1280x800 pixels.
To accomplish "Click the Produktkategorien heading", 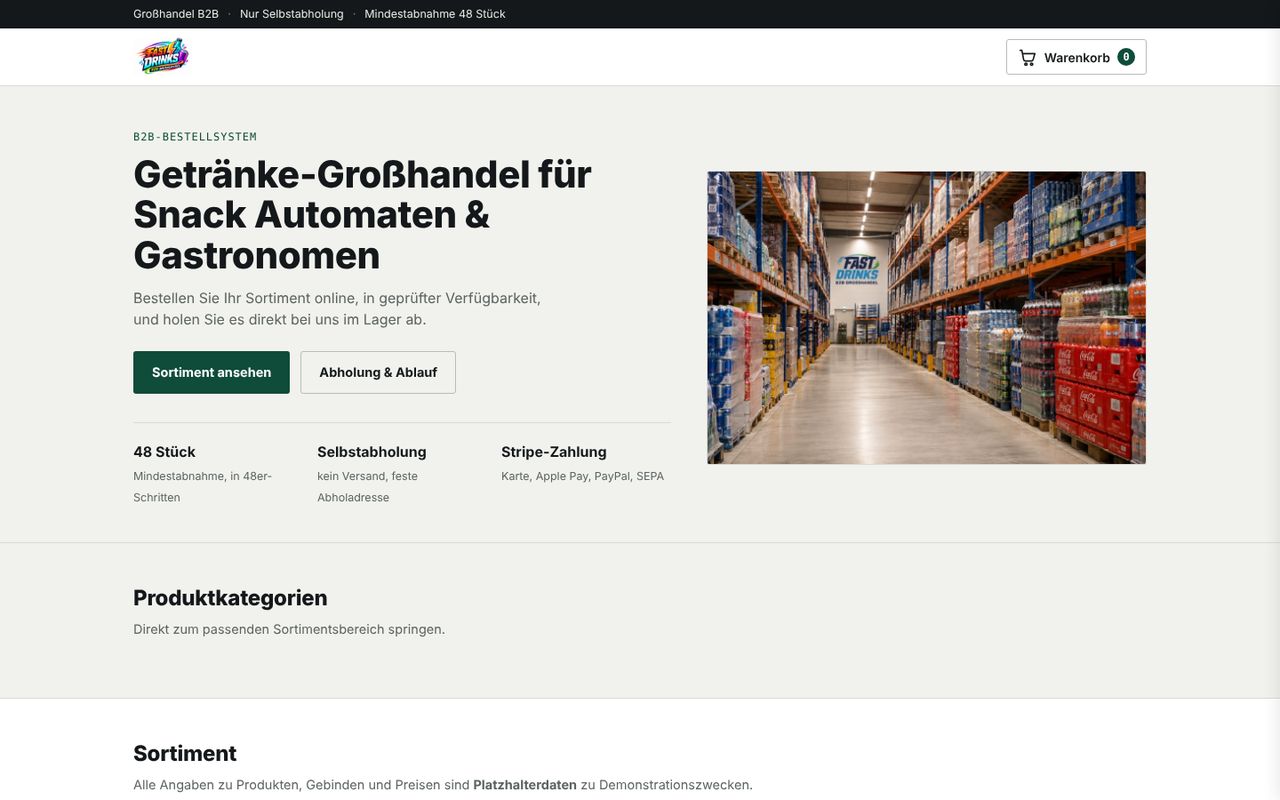I will 230,598.
